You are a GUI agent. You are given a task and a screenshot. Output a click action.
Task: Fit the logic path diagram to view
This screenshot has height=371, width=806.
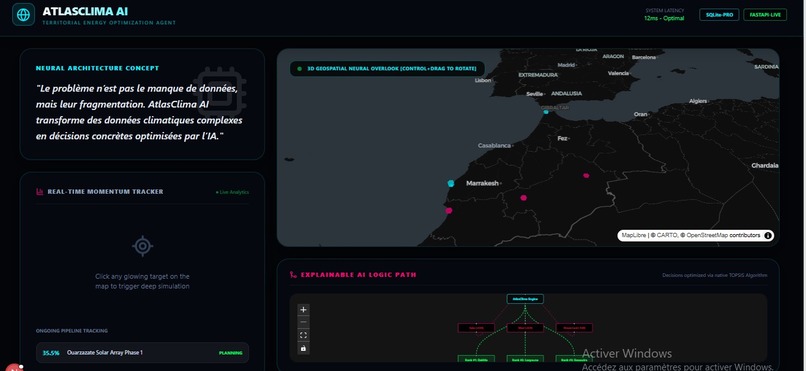point(303,335)
